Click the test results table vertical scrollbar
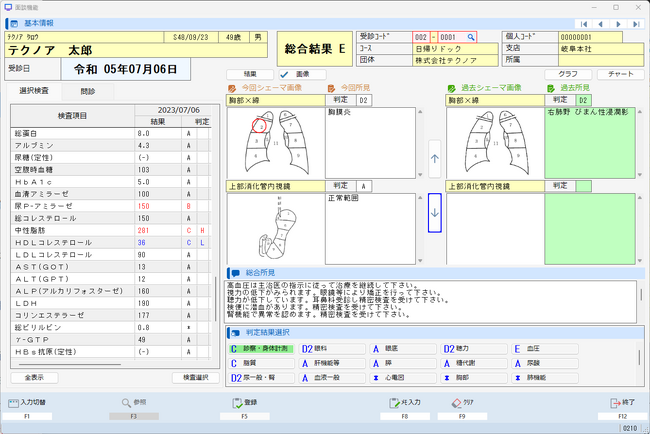The height and width of the screenshot is (435, 650). click(x=215, y=299)
